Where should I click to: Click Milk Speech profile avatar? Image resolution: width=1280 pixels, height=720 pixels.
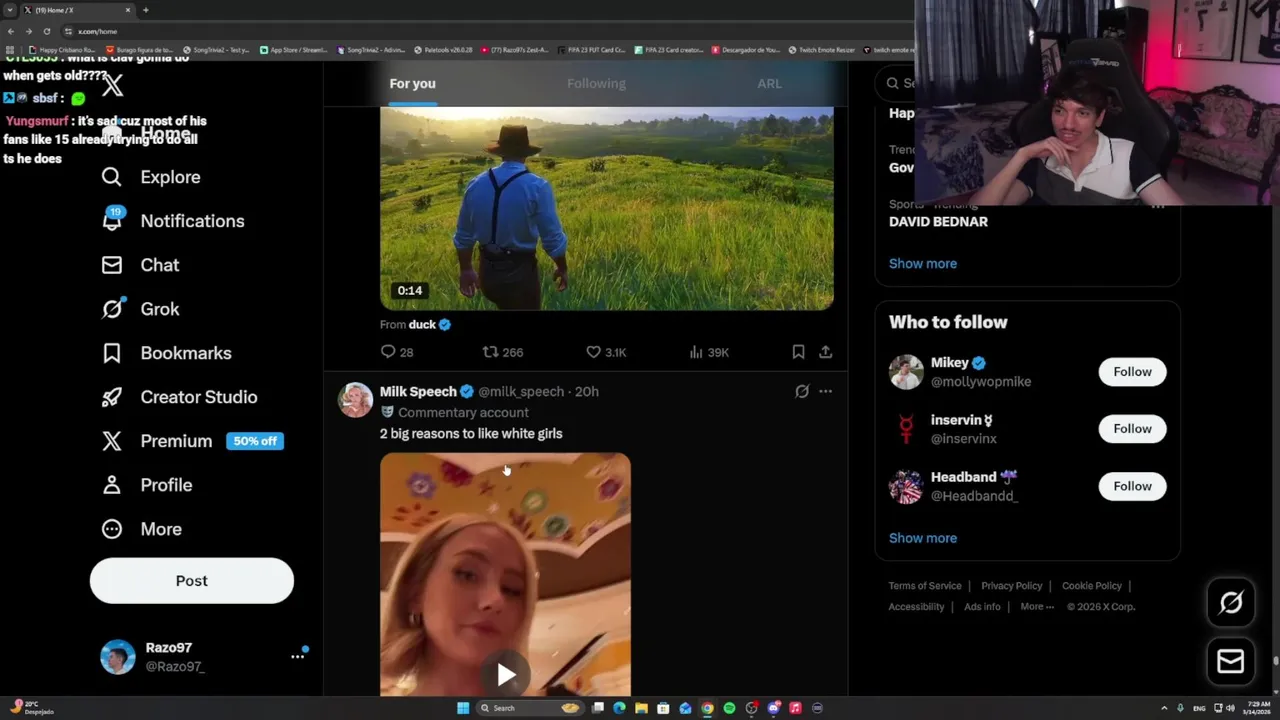(x=355, y=400)
